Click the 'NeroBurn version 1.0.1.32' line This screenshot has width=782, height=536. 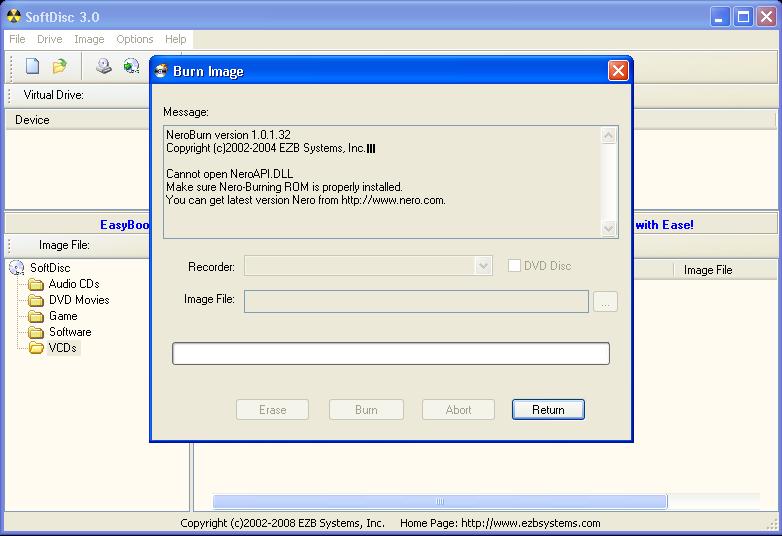228,135
